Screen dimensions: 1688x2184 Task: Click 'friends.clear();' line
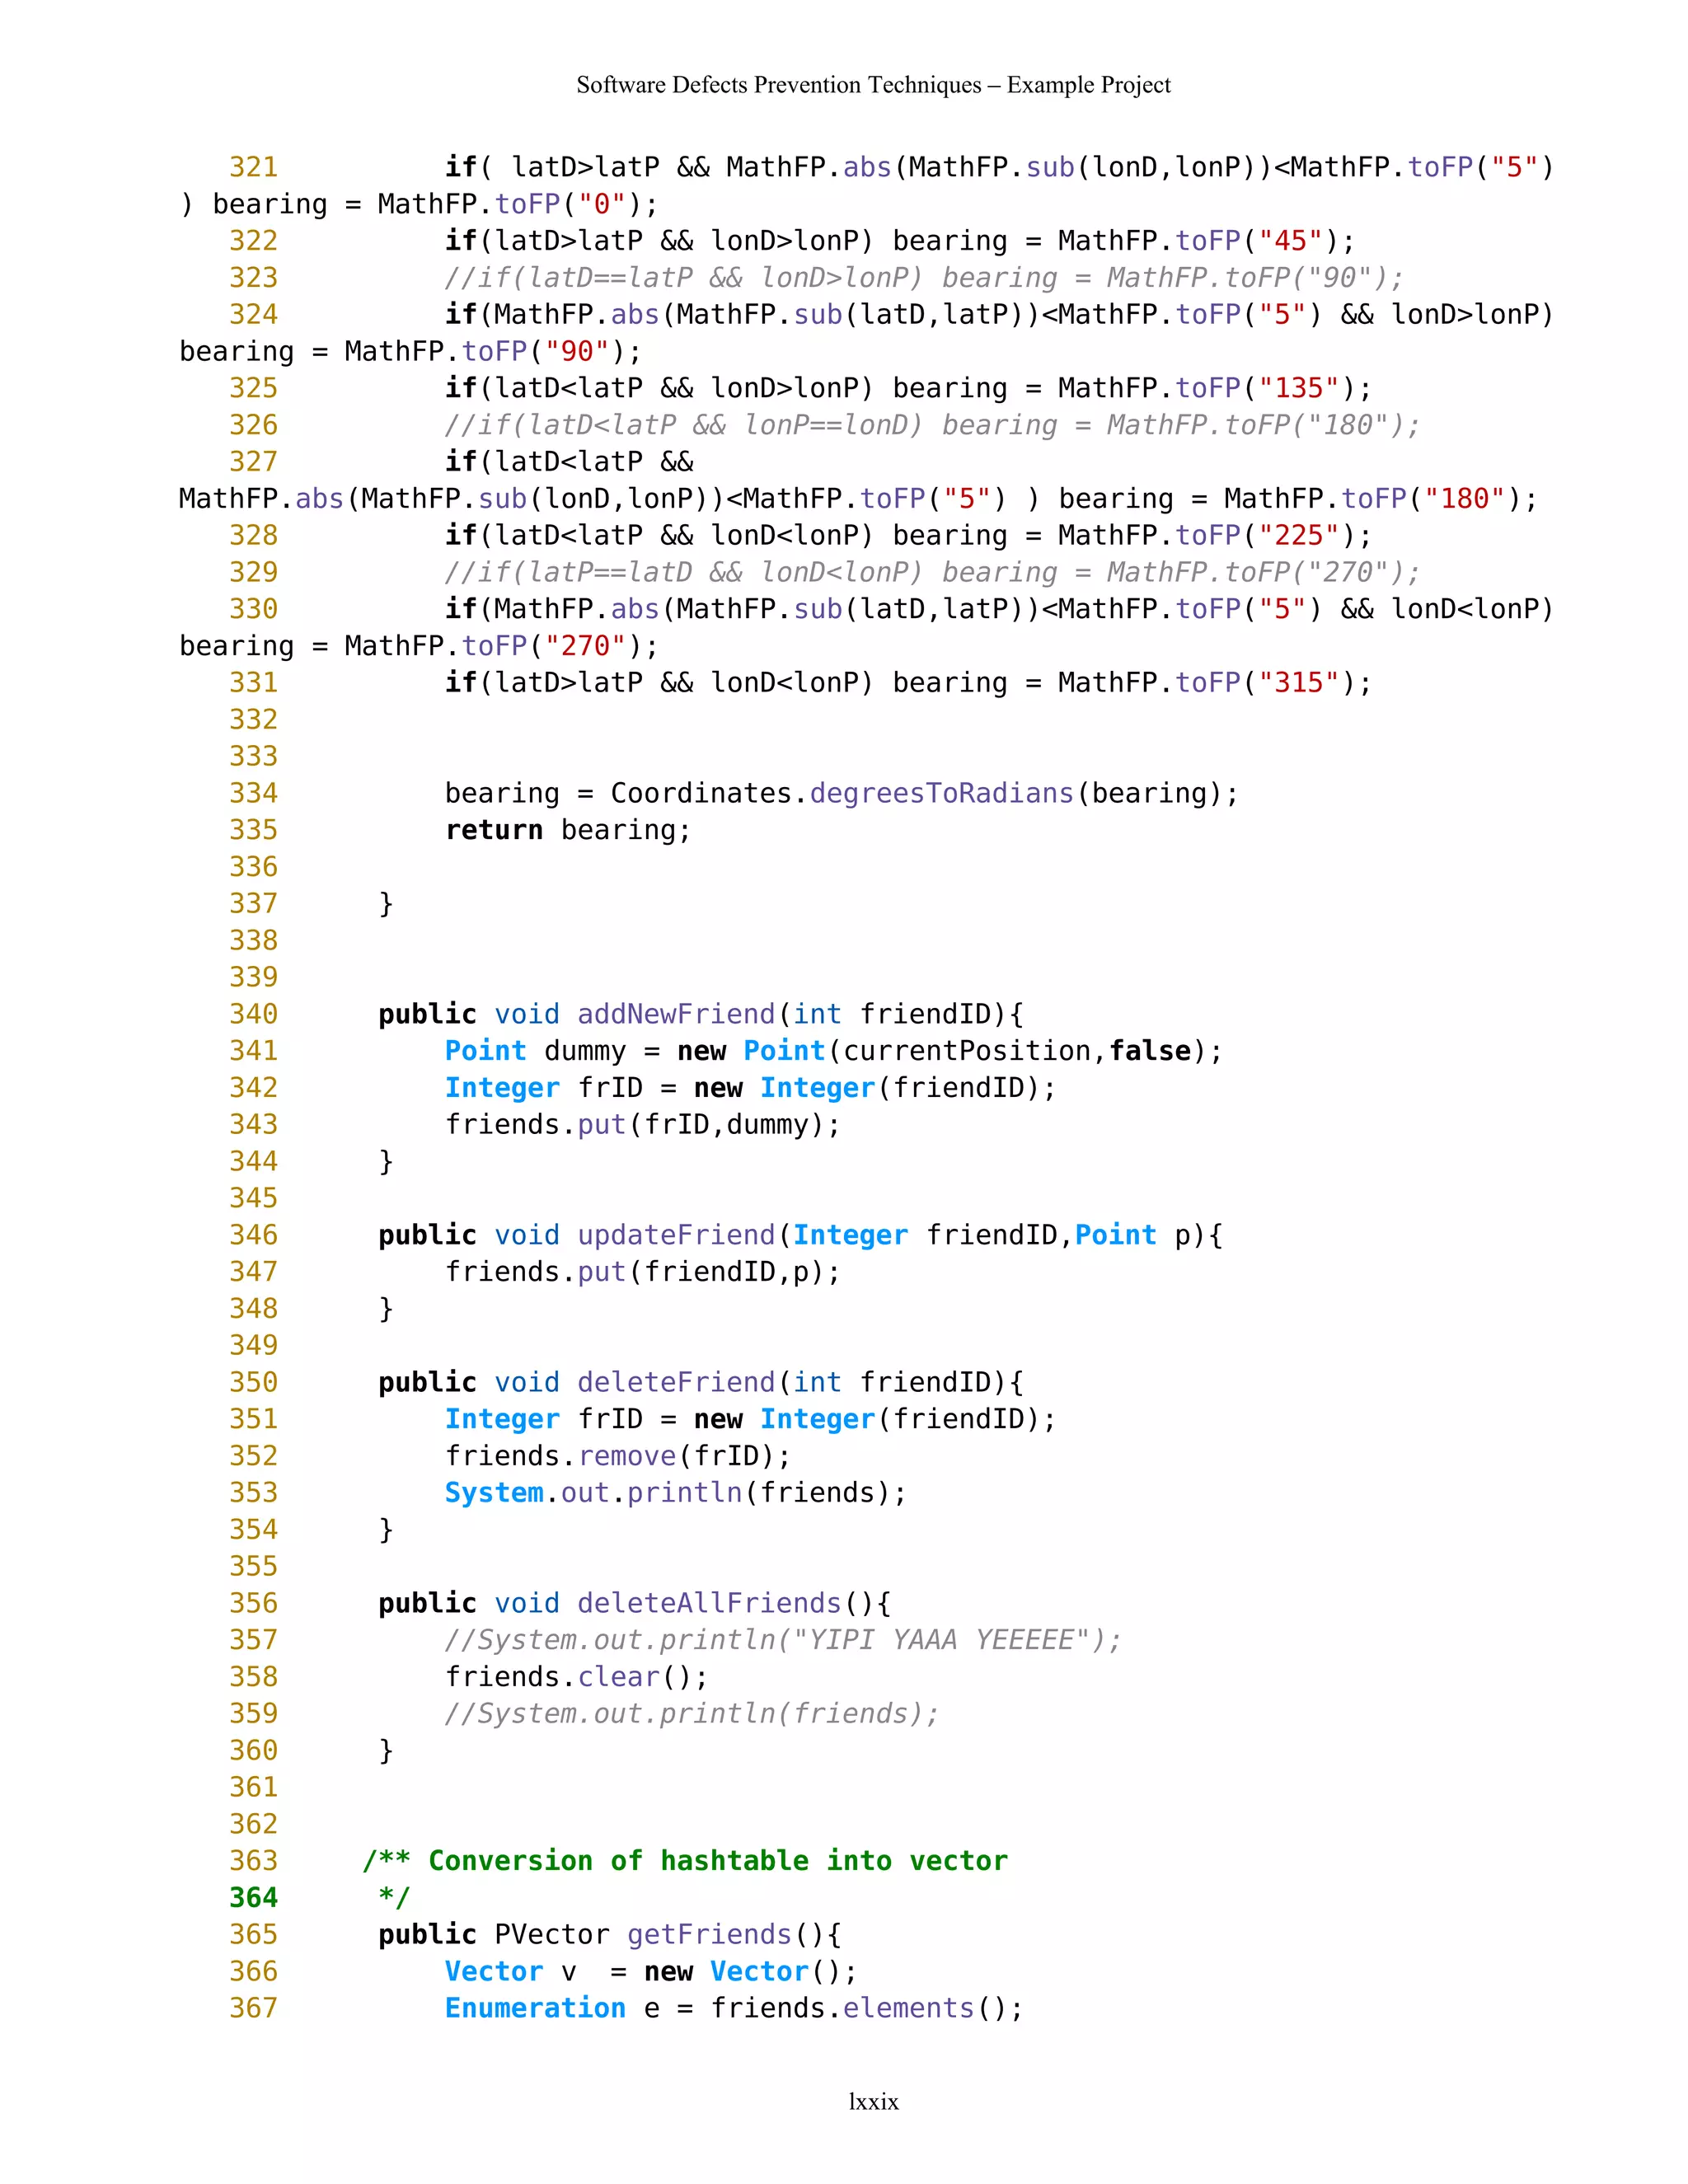[x=576, y=1677]
